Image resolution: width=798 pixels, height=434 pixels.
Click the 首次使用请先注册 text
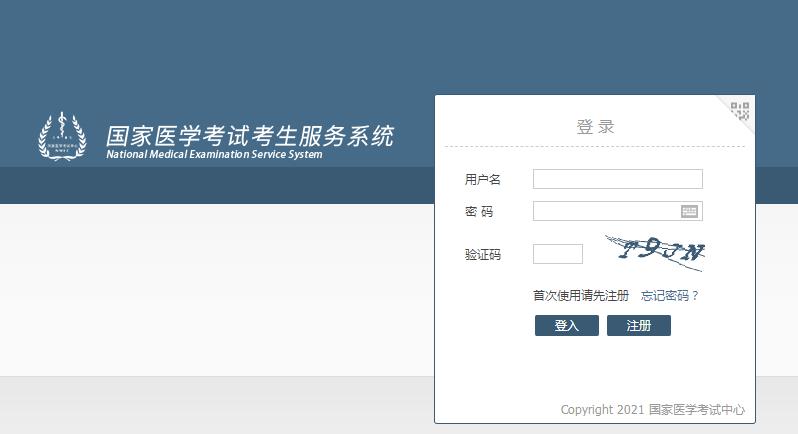pyautogui.click(x=581, y=296)
